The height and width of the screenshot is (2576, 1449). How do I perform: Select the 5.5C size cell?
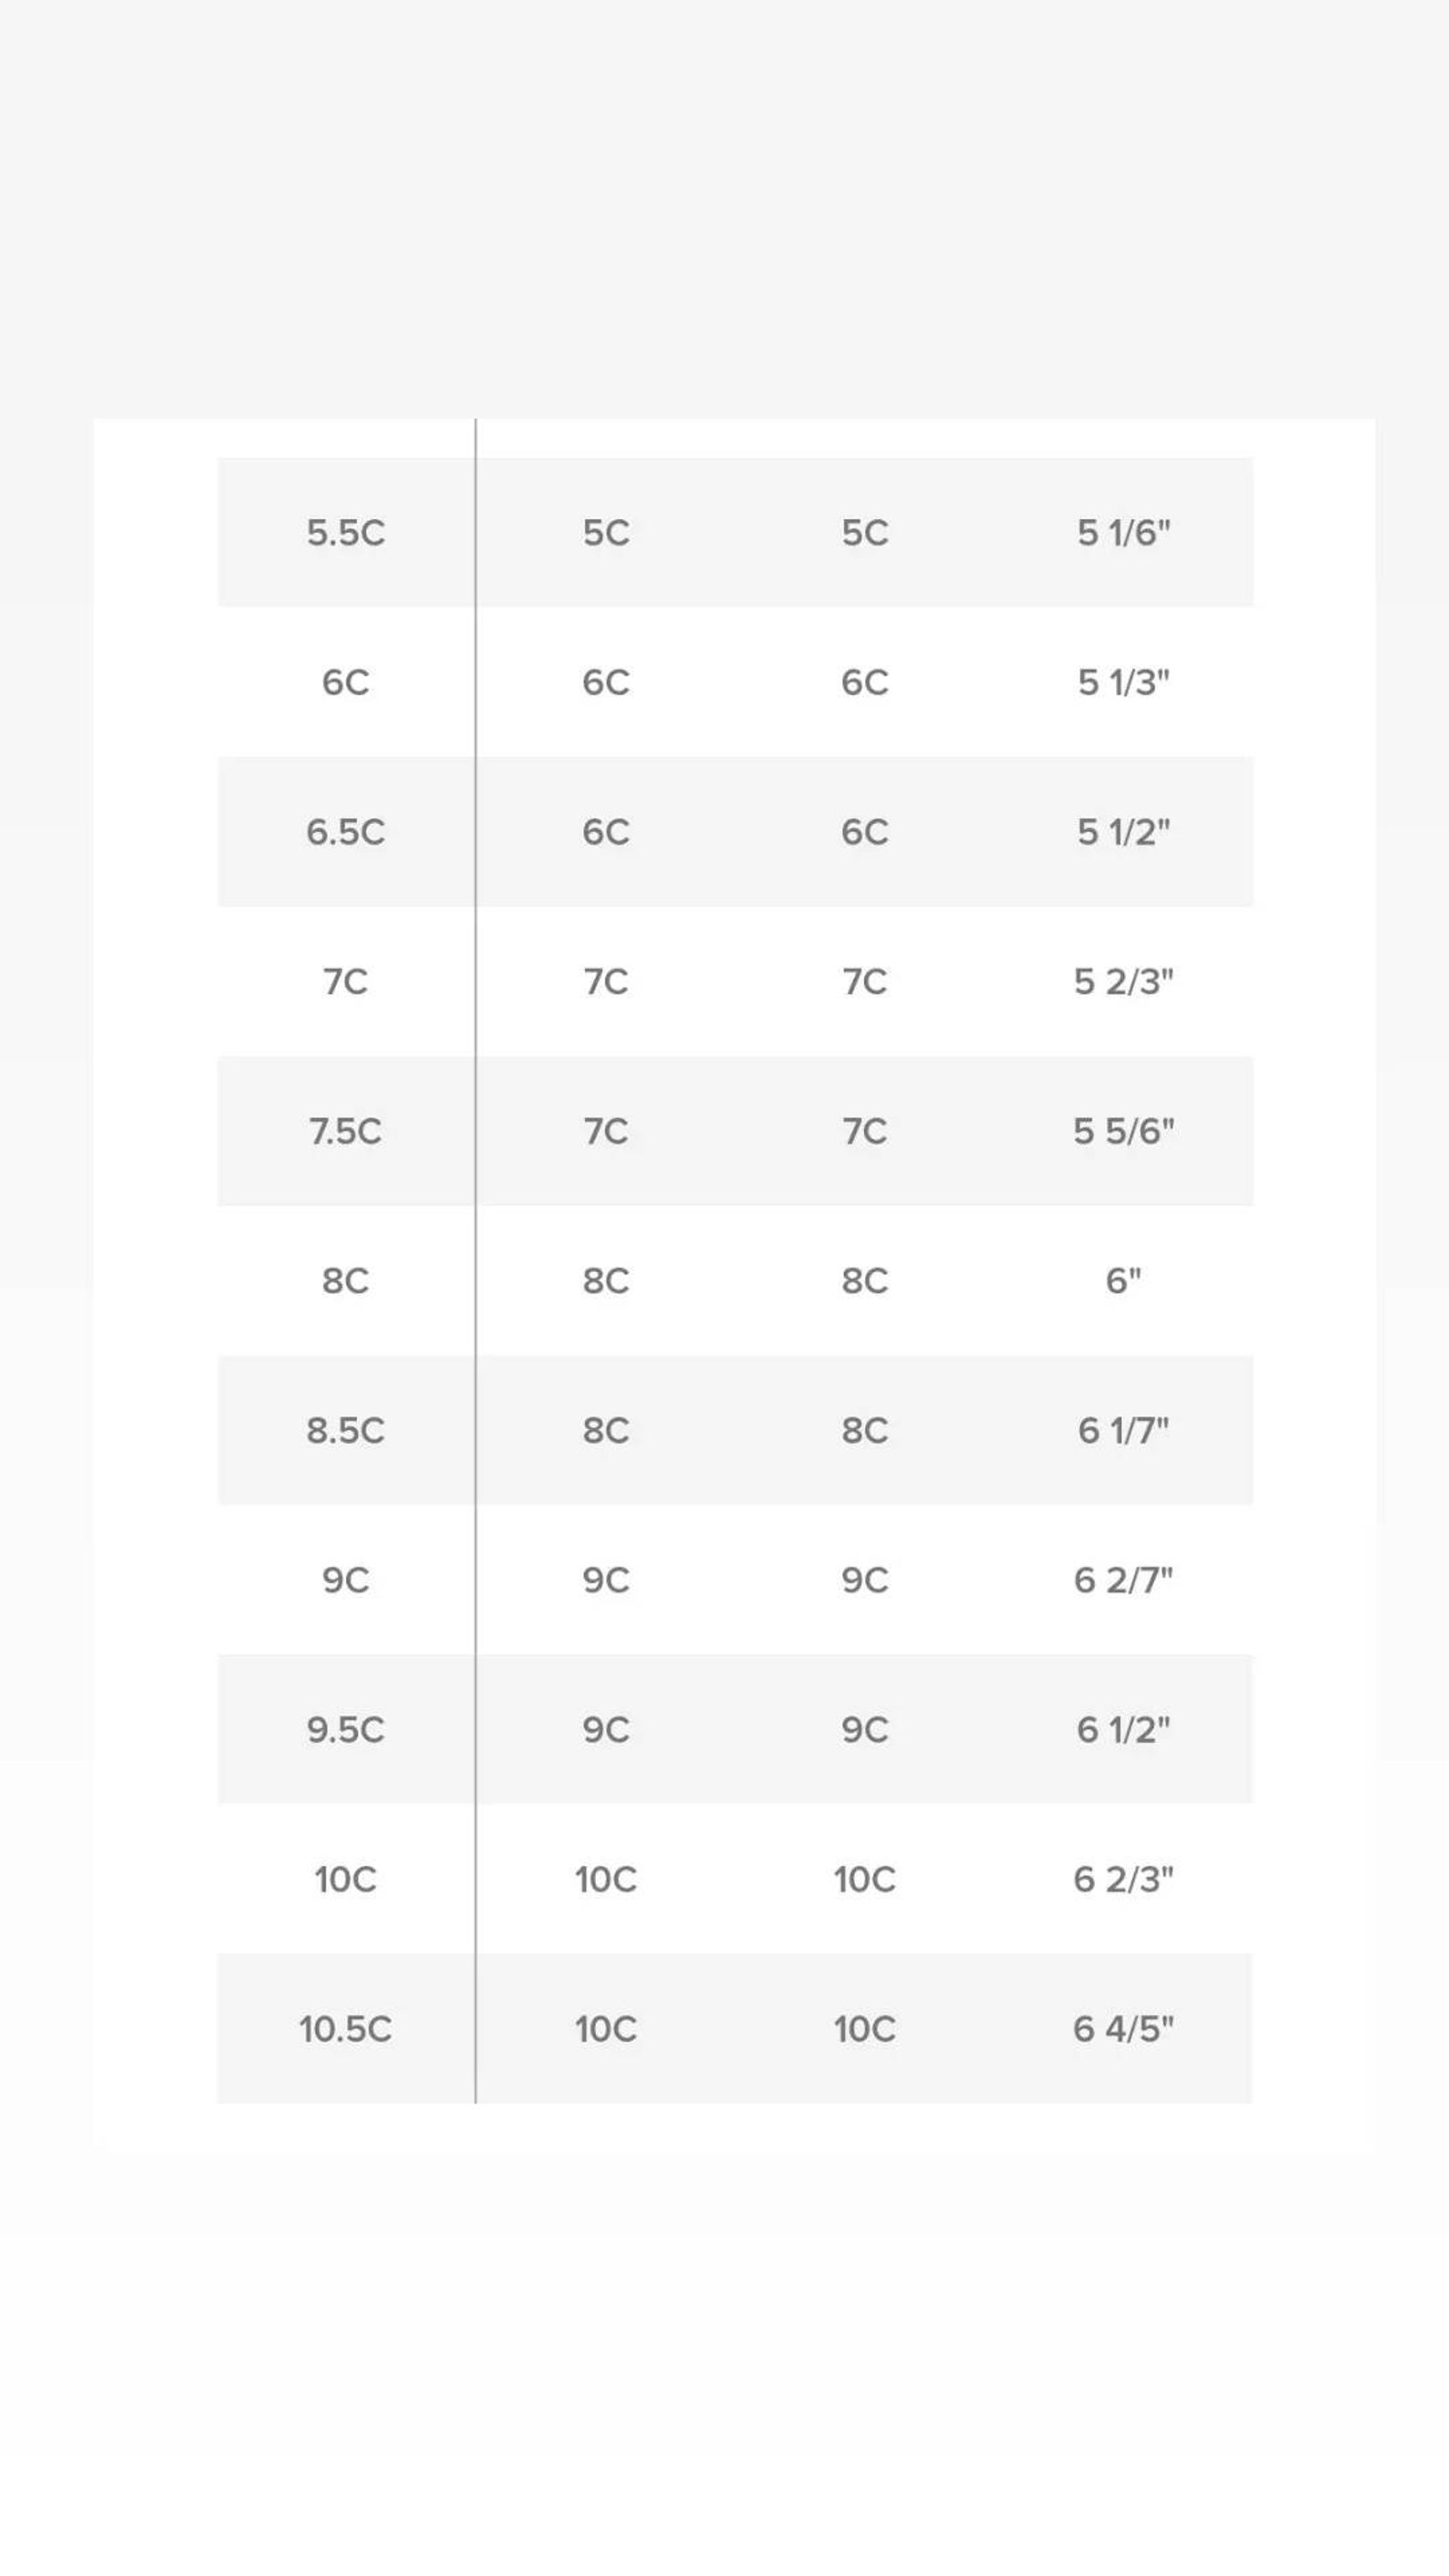click(x=345, y=533)
